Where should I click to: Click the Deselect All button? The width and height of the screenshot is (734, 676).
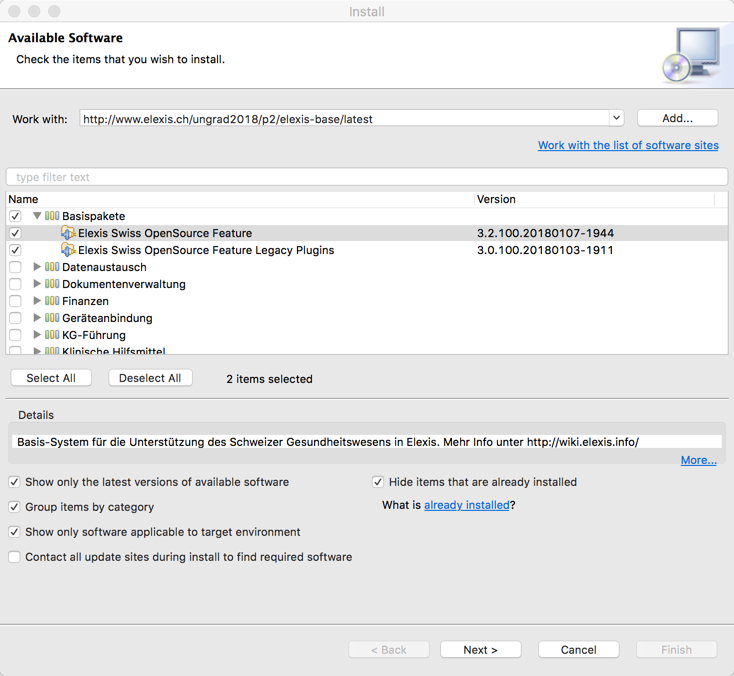150,378
